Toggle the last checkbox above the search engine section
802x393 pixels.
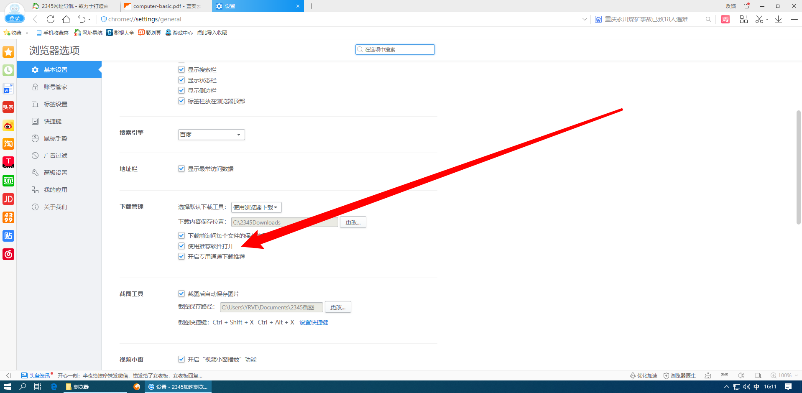click(181, 101)
